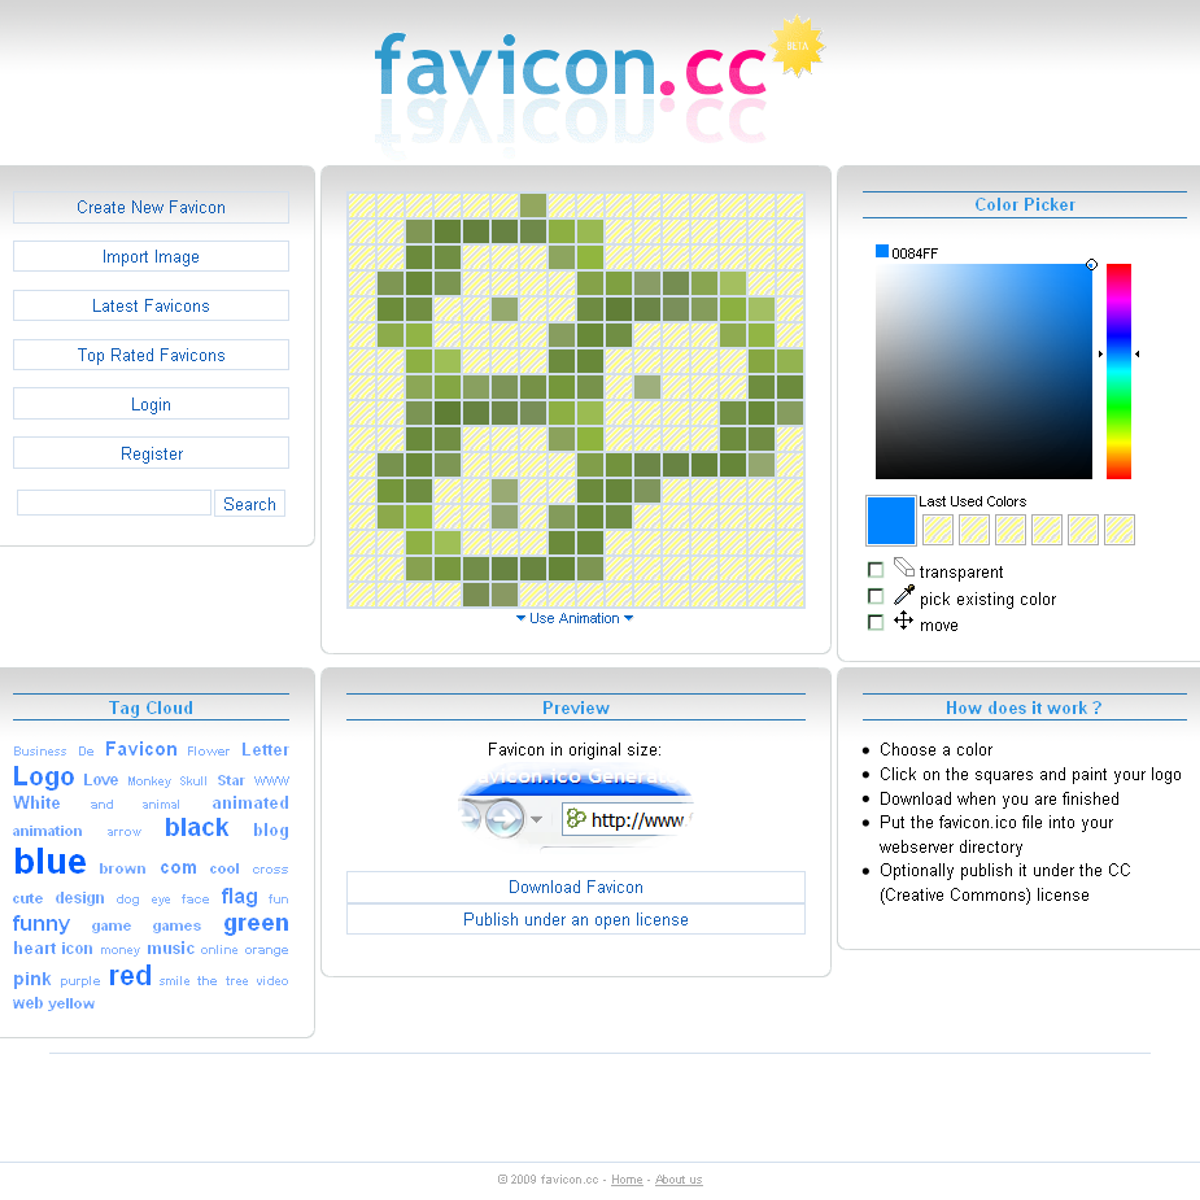Click the 'Favicon' tag
The width and height of the screenshot is (1200, 1200).
click(x=141, y=749)
